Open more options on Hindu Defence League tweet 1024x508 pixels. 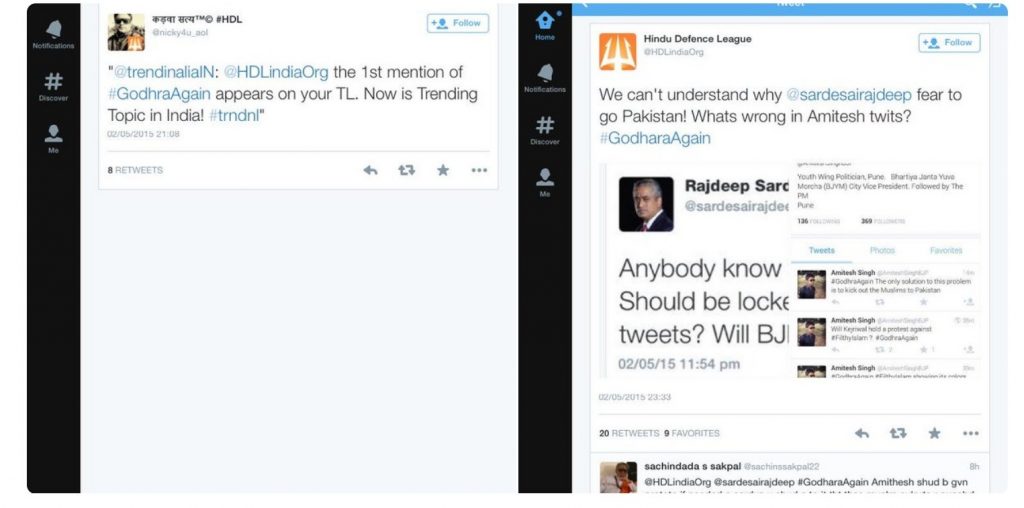click(970, 434)
